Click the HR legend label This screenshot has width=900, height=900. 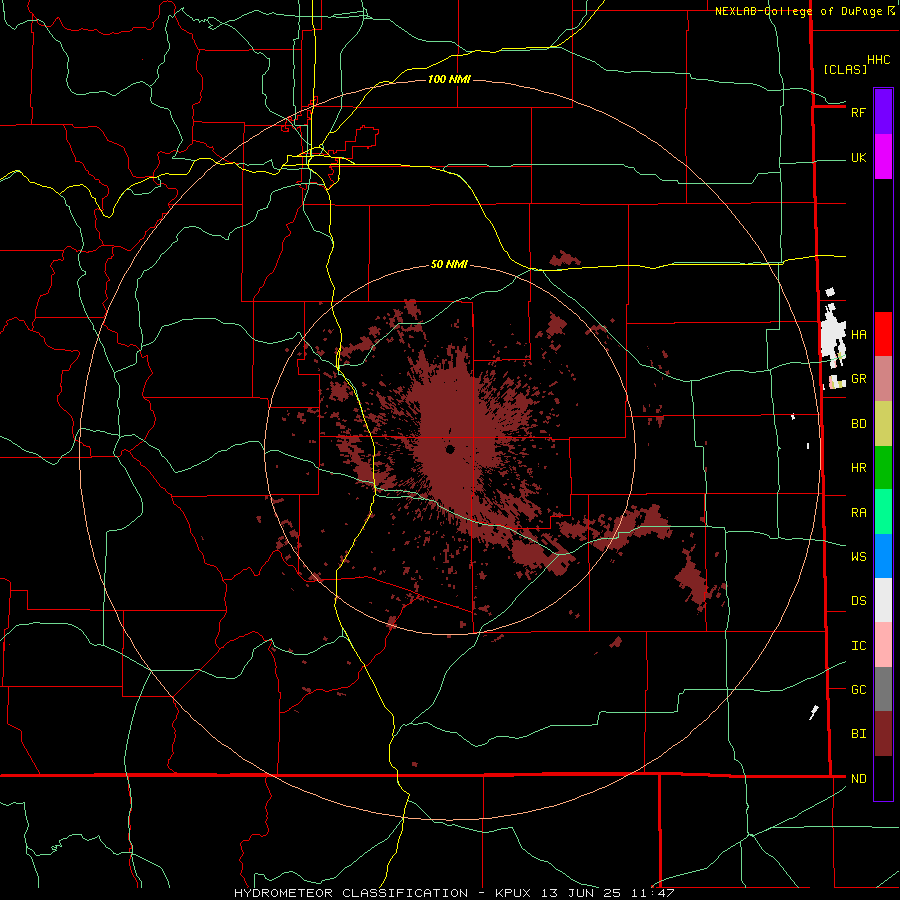[x=858, y=468]
